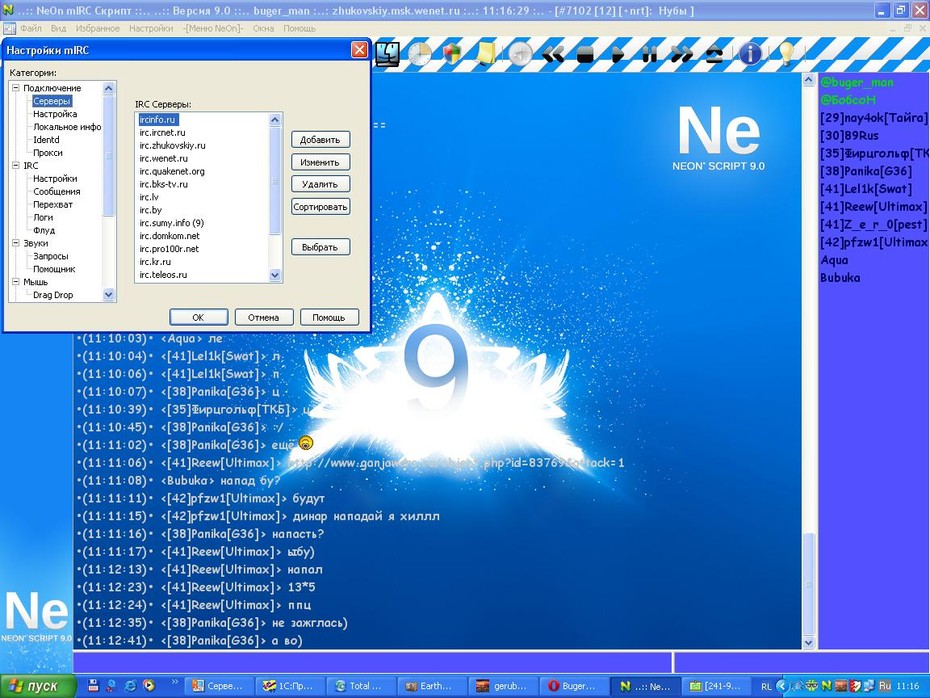Select irc.zhukovskiy.ru in server list
Viewport: 930px width, 698px height.
172,145
